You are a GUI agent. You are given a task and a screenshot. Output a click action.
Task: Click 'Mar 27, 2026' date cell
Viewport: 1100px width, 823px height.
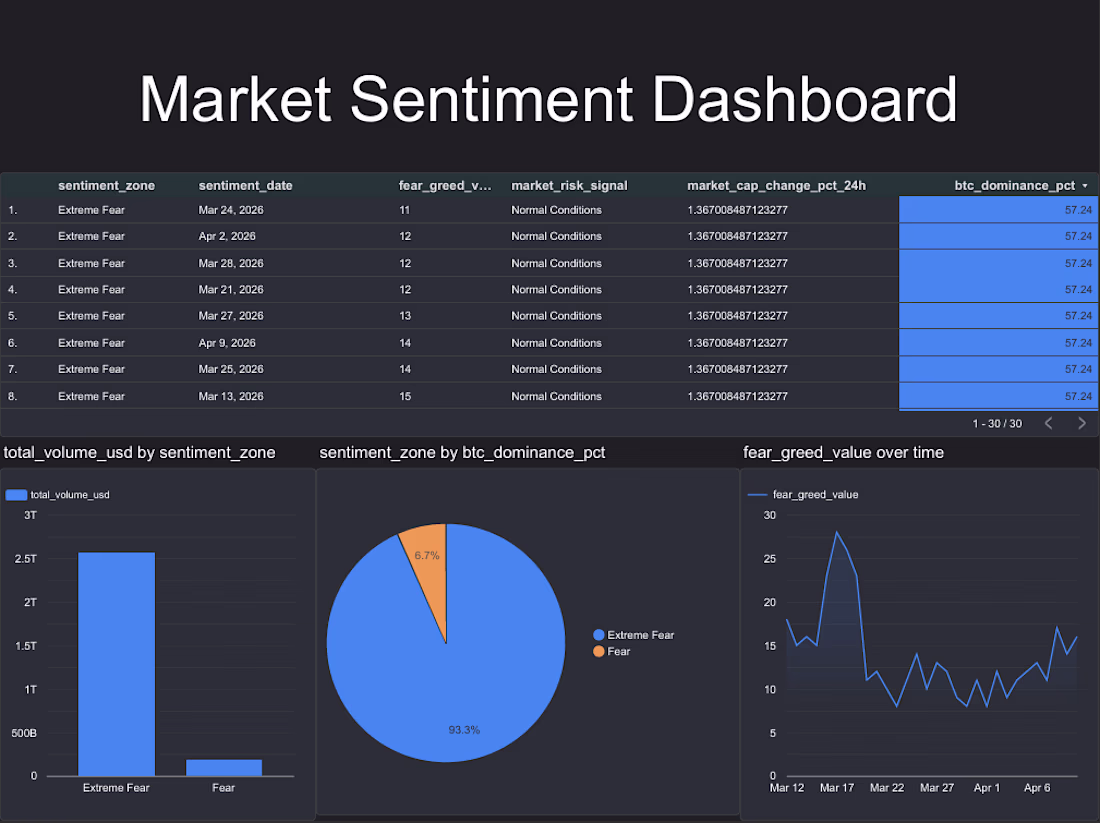coord(231,316)
